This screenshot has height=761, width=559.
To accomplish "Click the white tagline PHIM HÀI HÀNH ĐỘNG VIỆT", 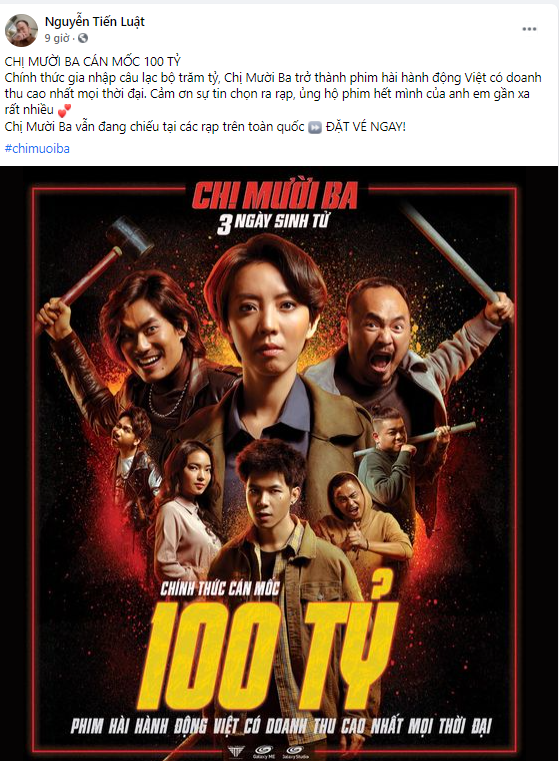I will pyautogui.click(x=281, y=726).
